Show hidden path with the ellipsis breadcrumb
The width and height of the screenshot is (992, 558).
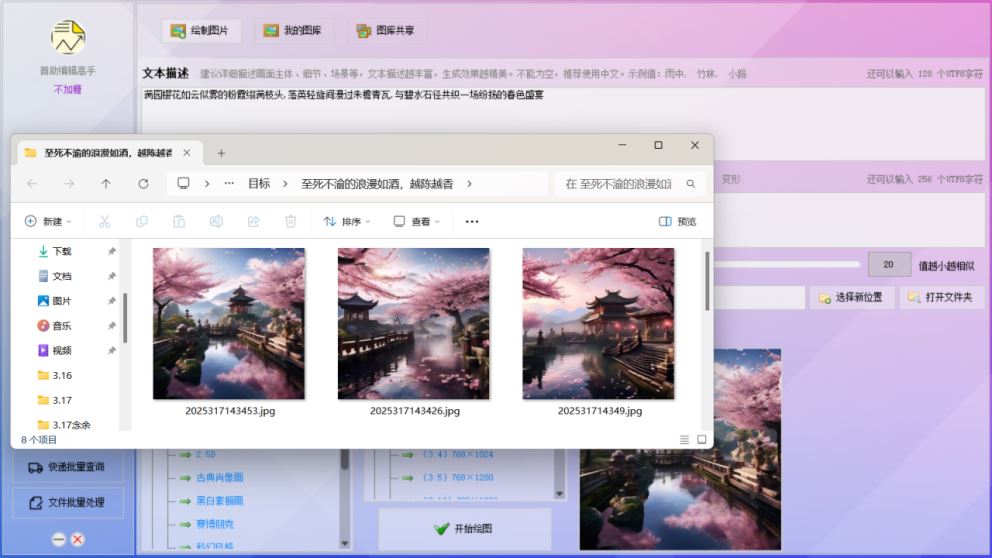point(229,183)
